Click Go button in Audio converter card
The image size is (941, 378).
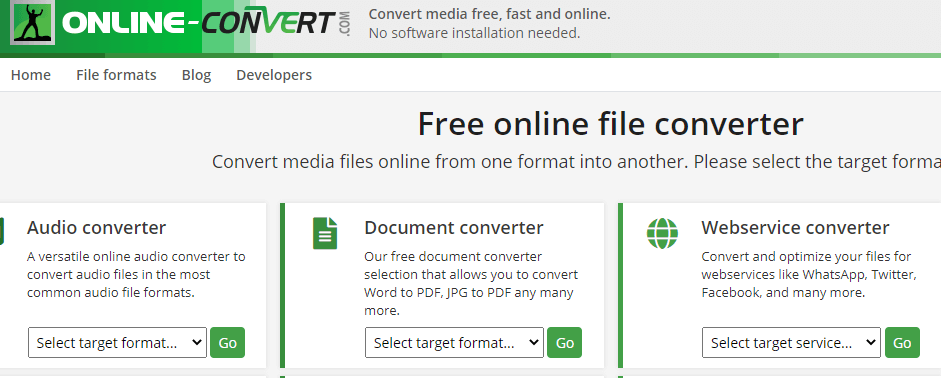(x=227, y=343)
